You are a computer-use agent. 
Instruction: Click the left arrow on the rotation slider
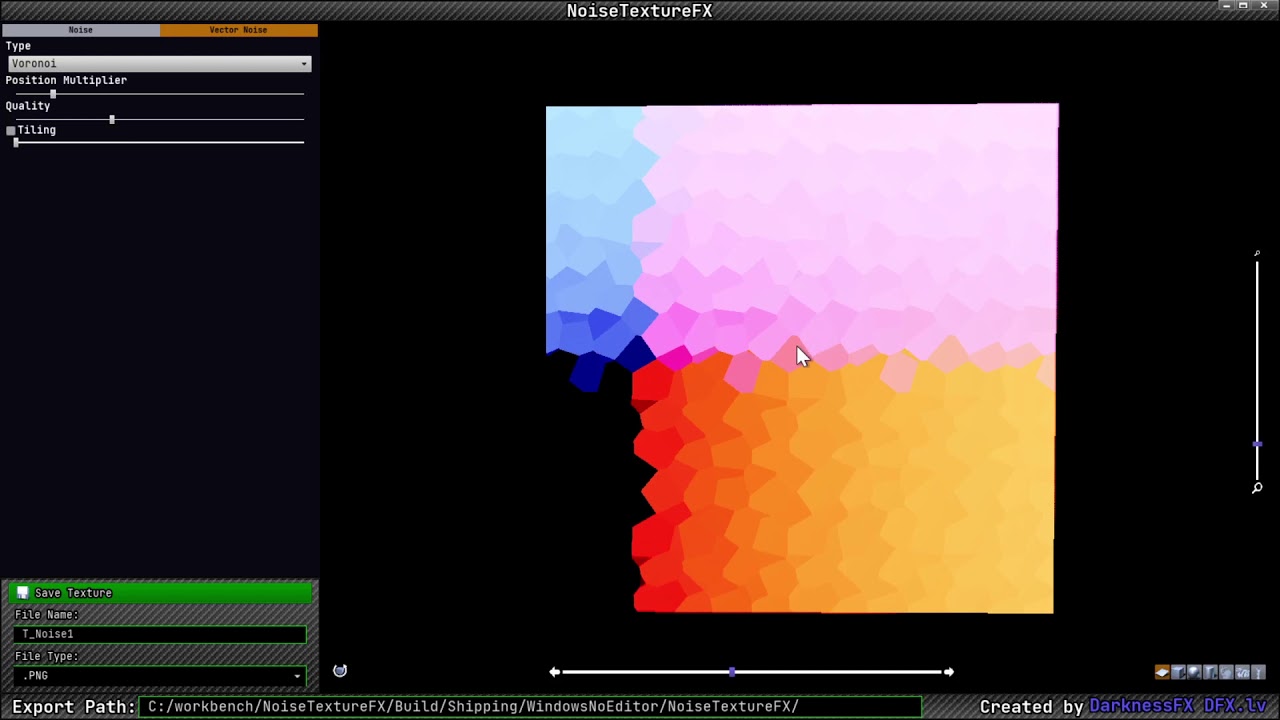point(555,672)
